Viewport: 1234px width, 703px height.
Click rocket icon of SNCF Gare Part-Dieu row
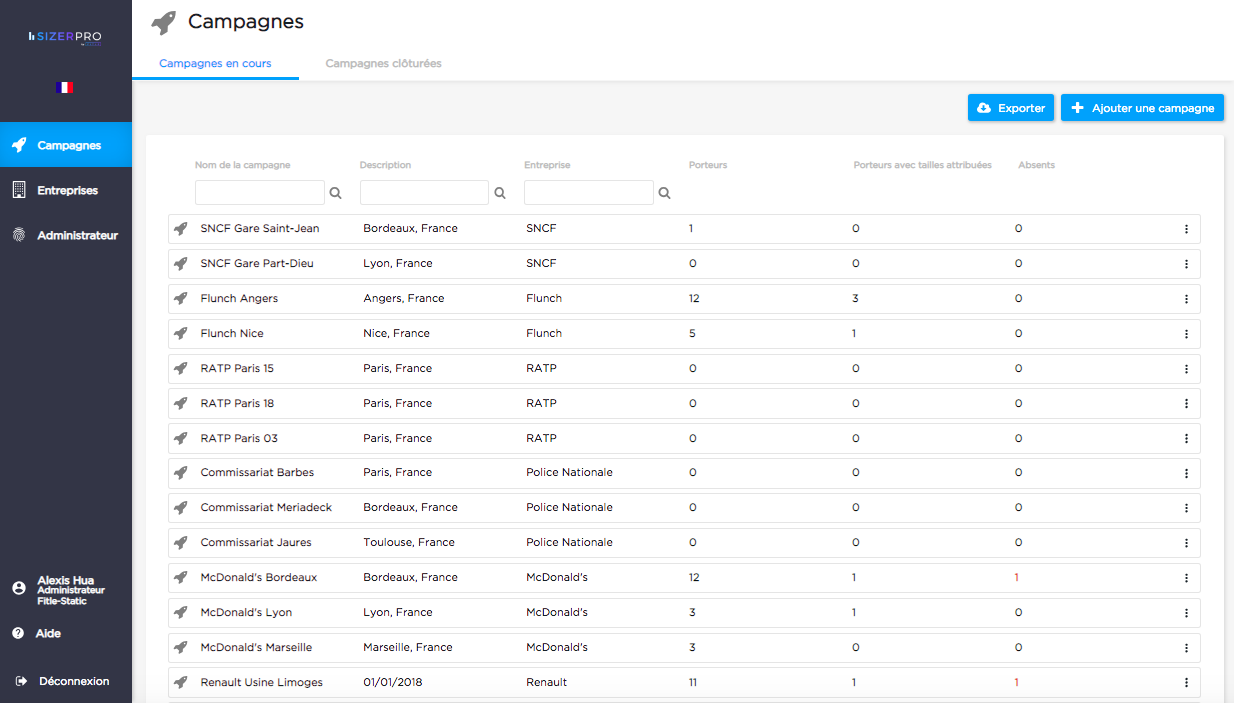coord(180,264)
